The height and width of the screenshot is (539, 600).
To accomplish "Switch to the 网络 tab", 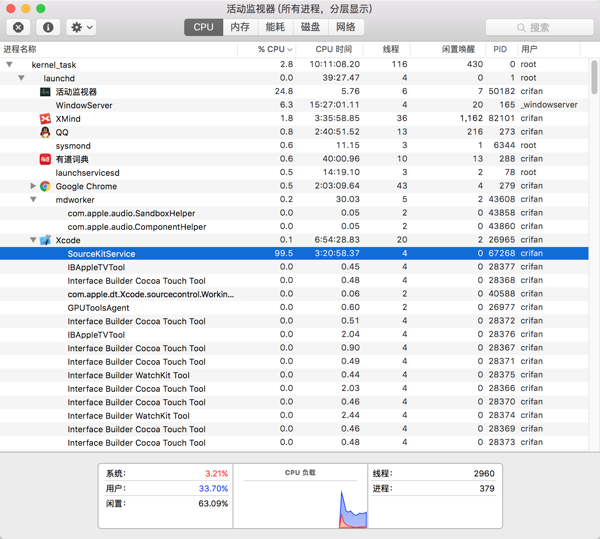I will tap(346, 27).
